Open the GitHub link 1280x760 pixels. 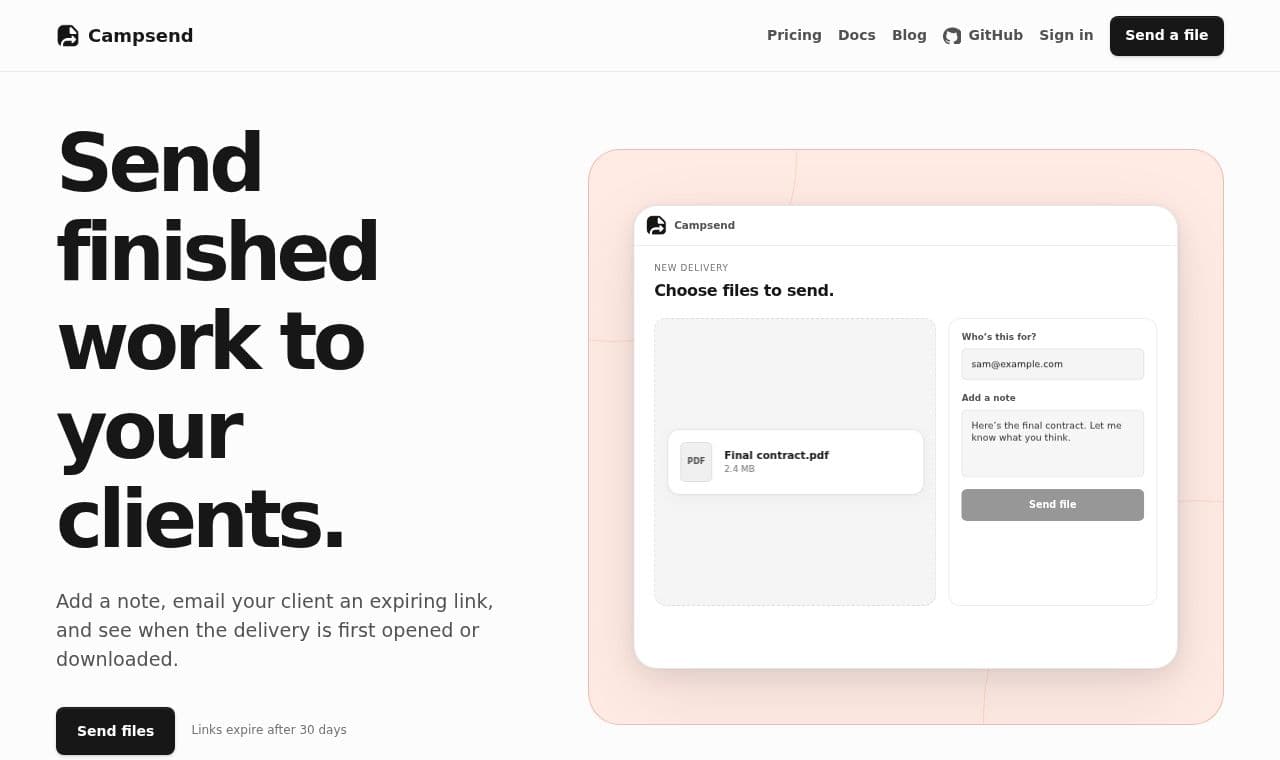pyautogui.click(x=983, y=35)
